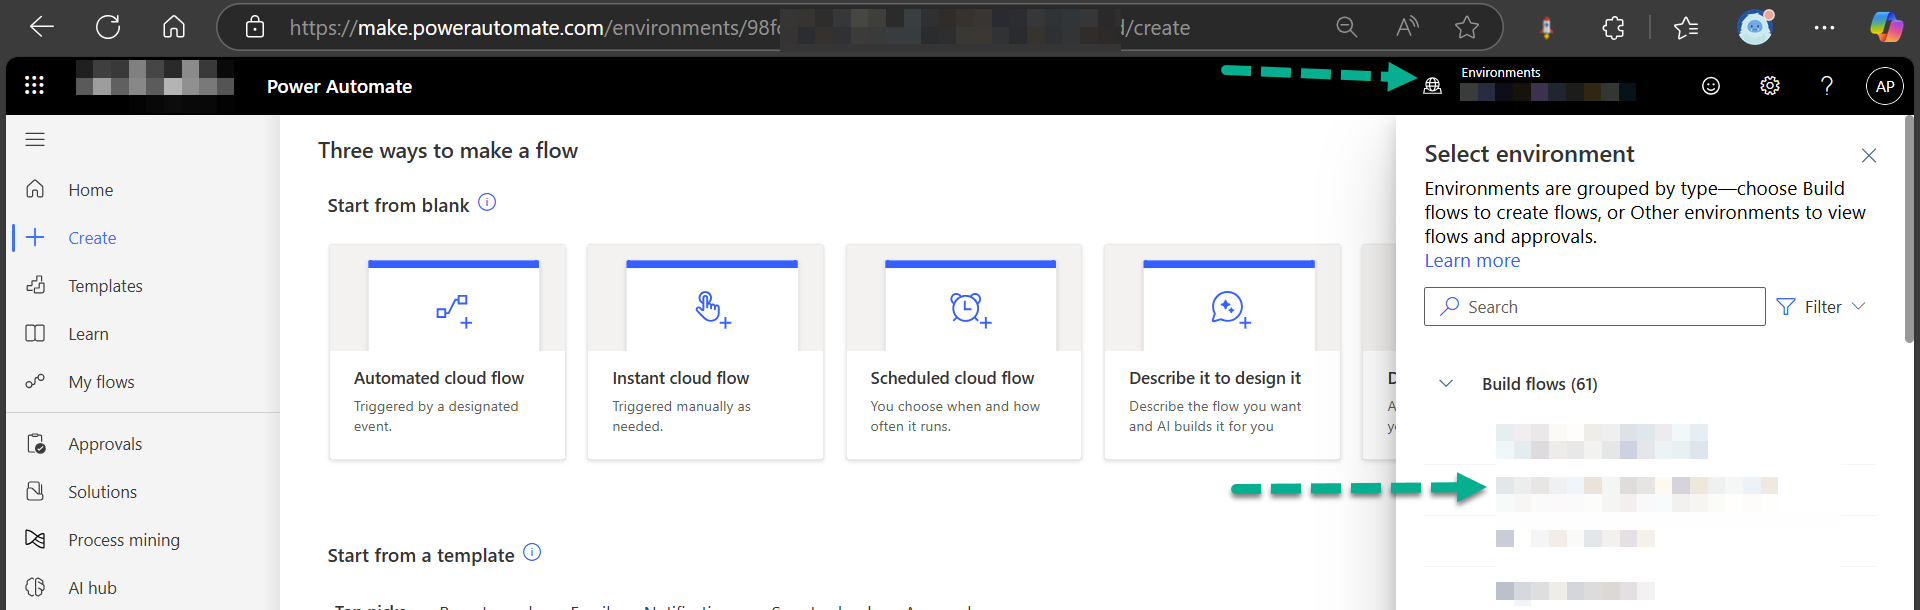This screenshot has width=1920, height=610.
Task: Open the AP account manager
Action: (1885, 86)
